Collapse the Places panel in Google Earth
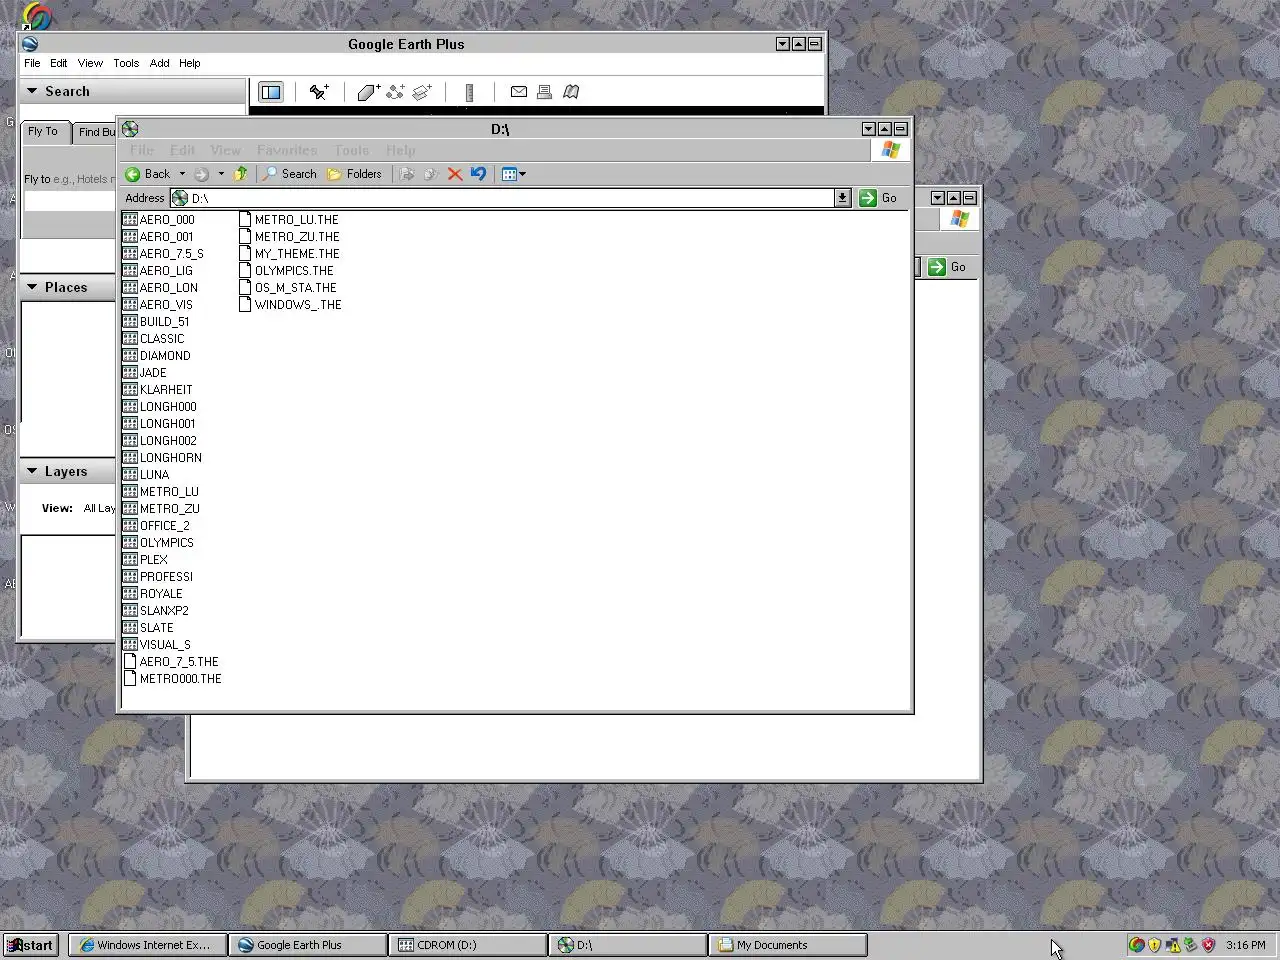Screen dimensions: 1280x960 tap(32, 287)
